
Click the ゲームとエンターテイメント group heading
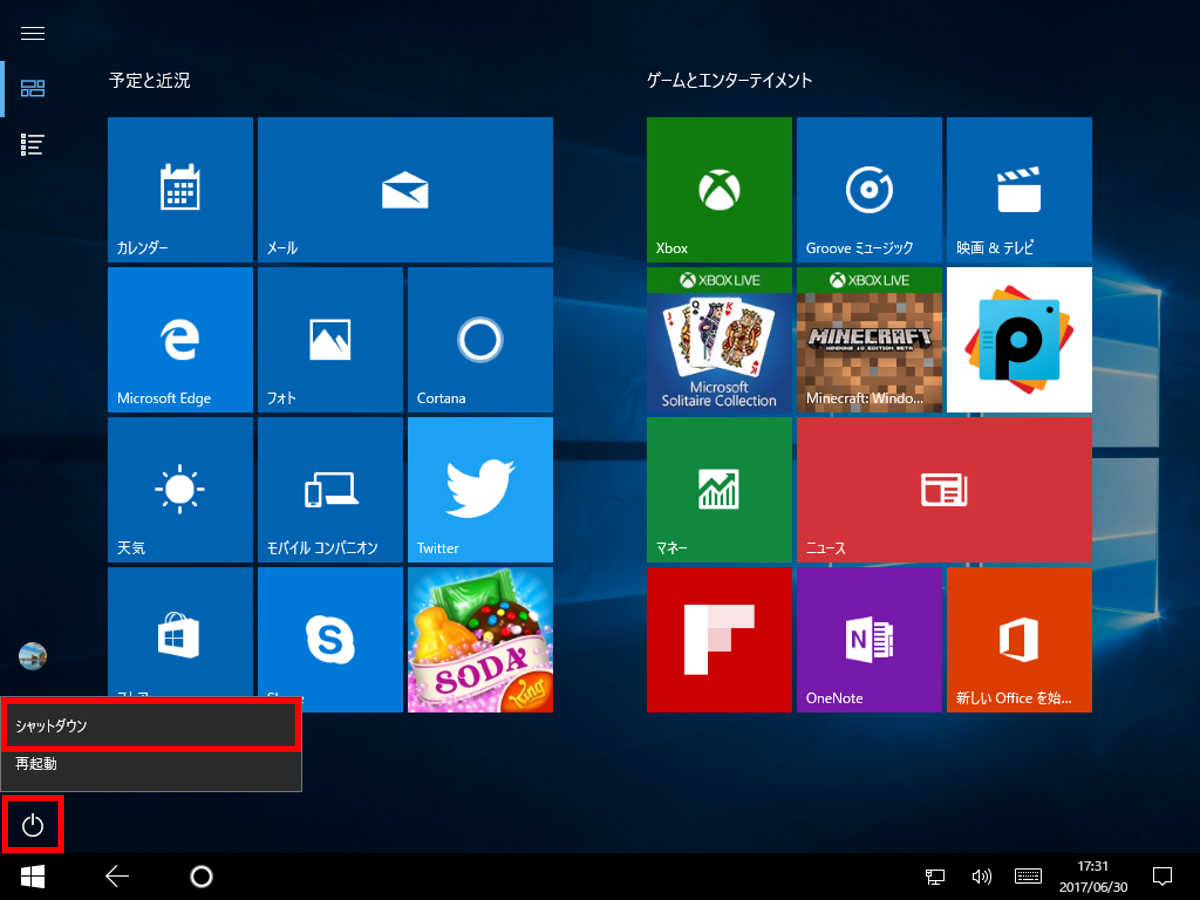coord(729,80)
